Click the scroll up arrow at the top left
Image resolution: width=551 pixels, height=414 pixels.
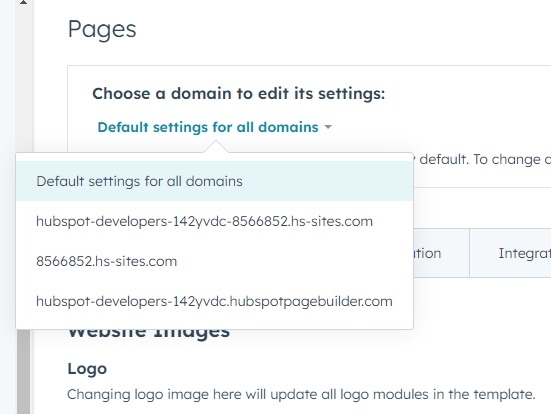(x=23, y=2)
